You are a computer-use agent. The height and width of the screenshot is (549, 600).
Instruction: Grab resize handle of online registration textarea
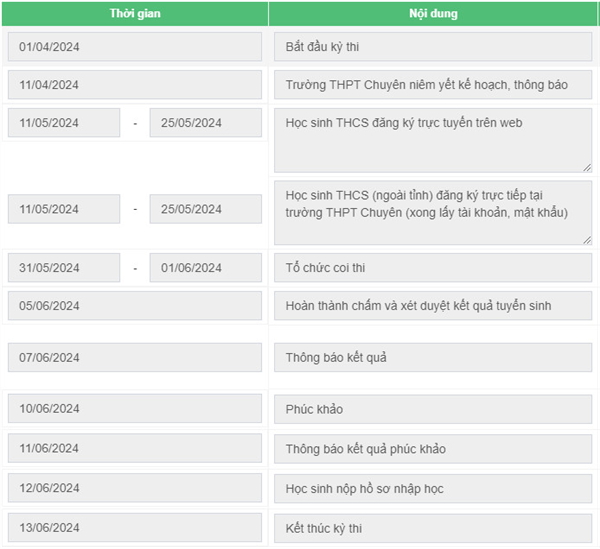[587, 168]
